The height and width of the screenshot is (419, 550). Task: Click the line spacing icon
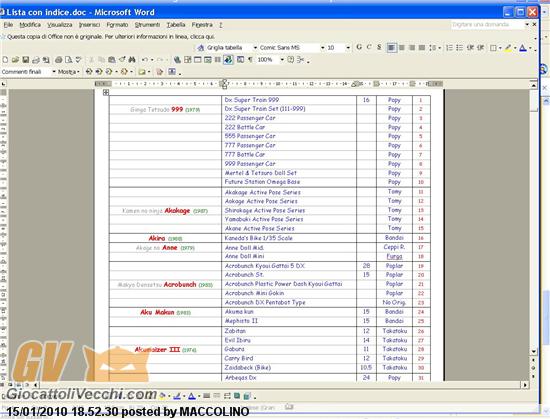click(432, 48)
